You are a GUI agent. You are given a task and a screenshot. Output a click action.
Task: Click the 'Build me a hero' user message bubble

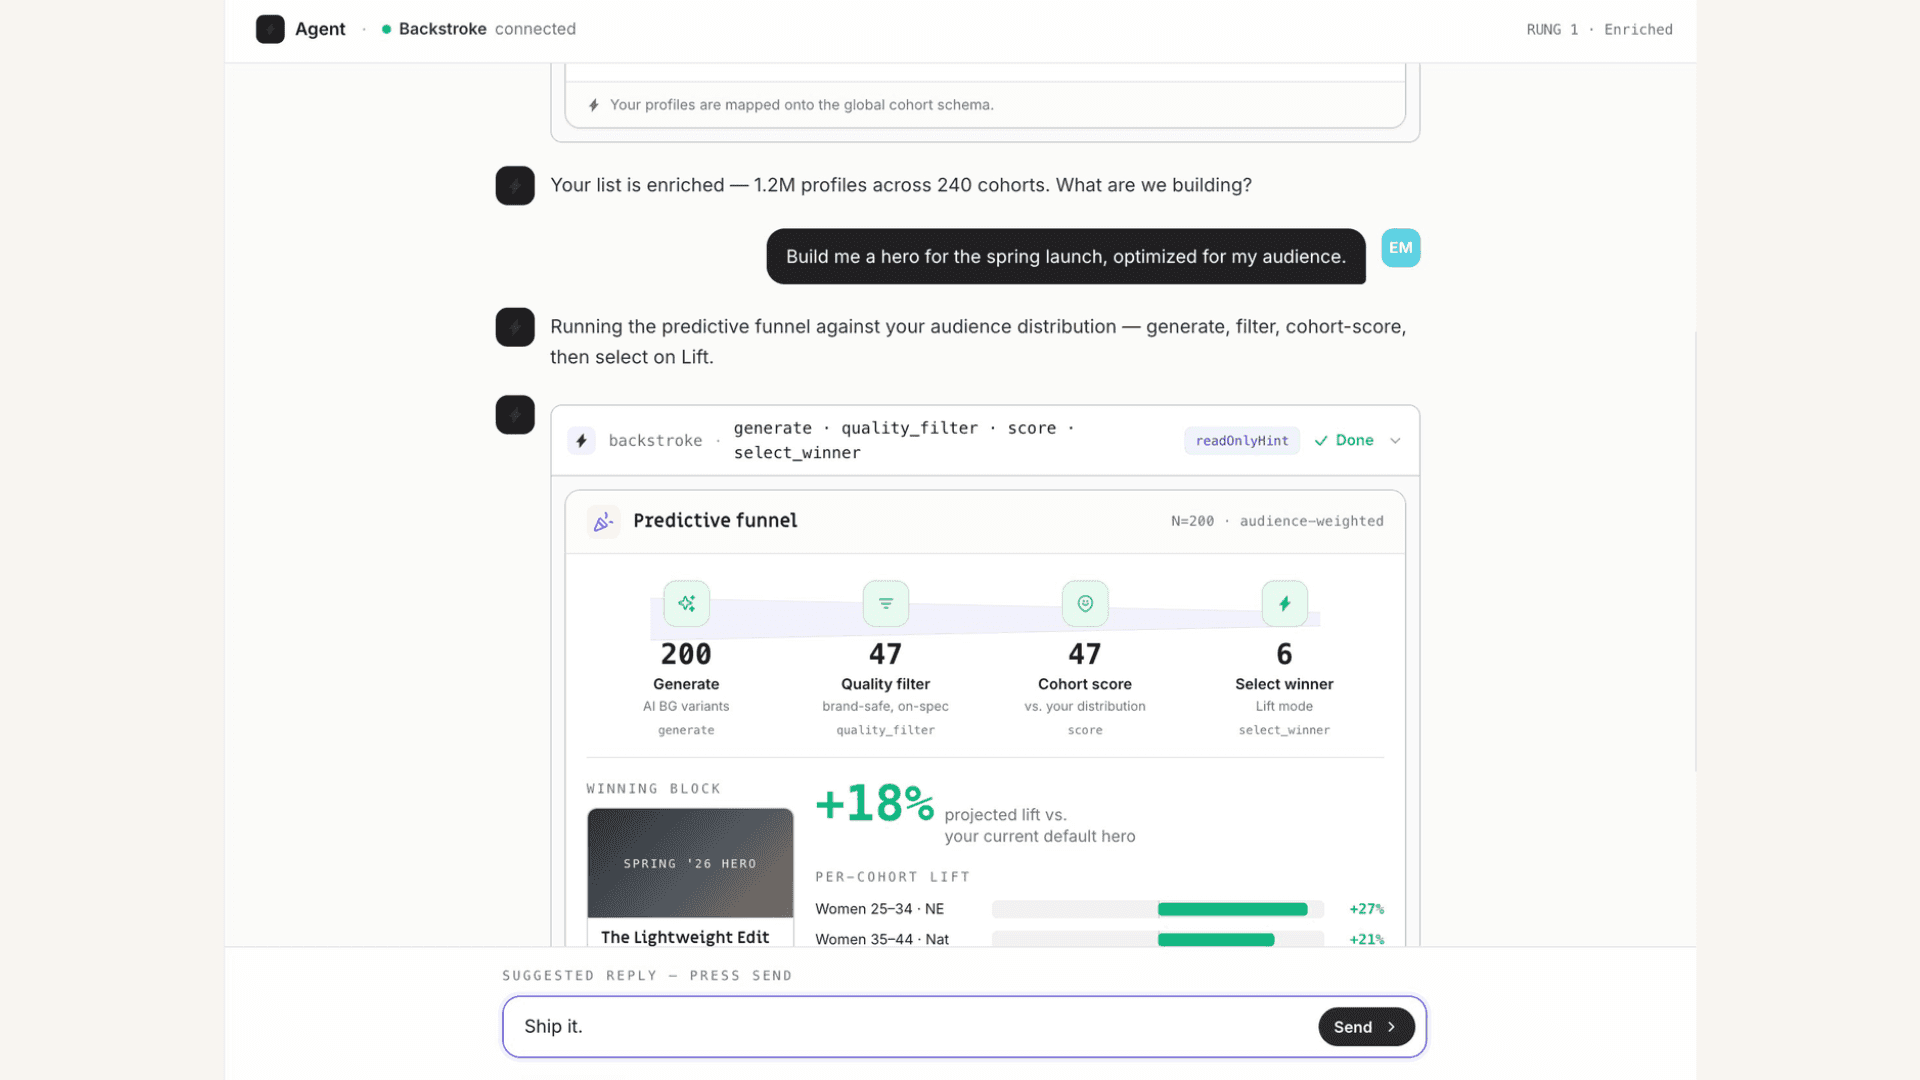coord(1066,257)
